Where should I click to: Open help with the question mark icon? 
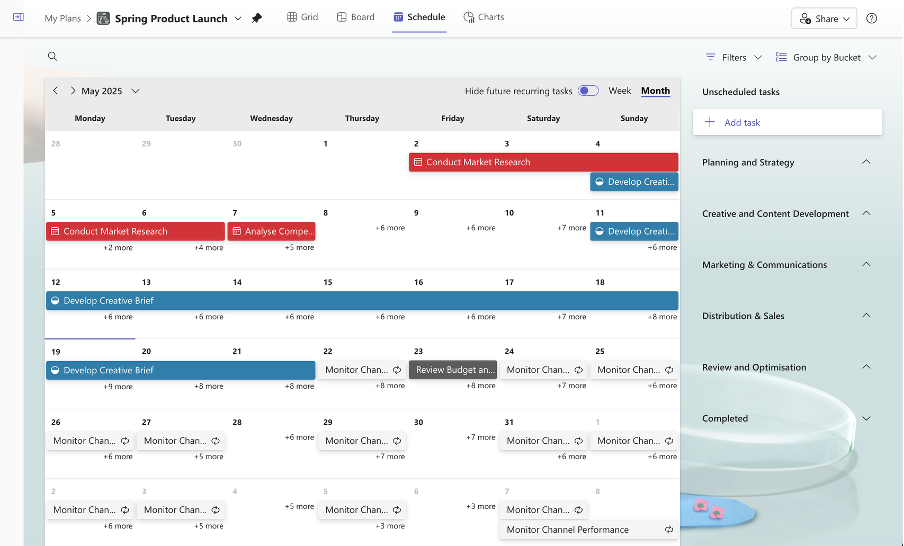click(871, 18)
